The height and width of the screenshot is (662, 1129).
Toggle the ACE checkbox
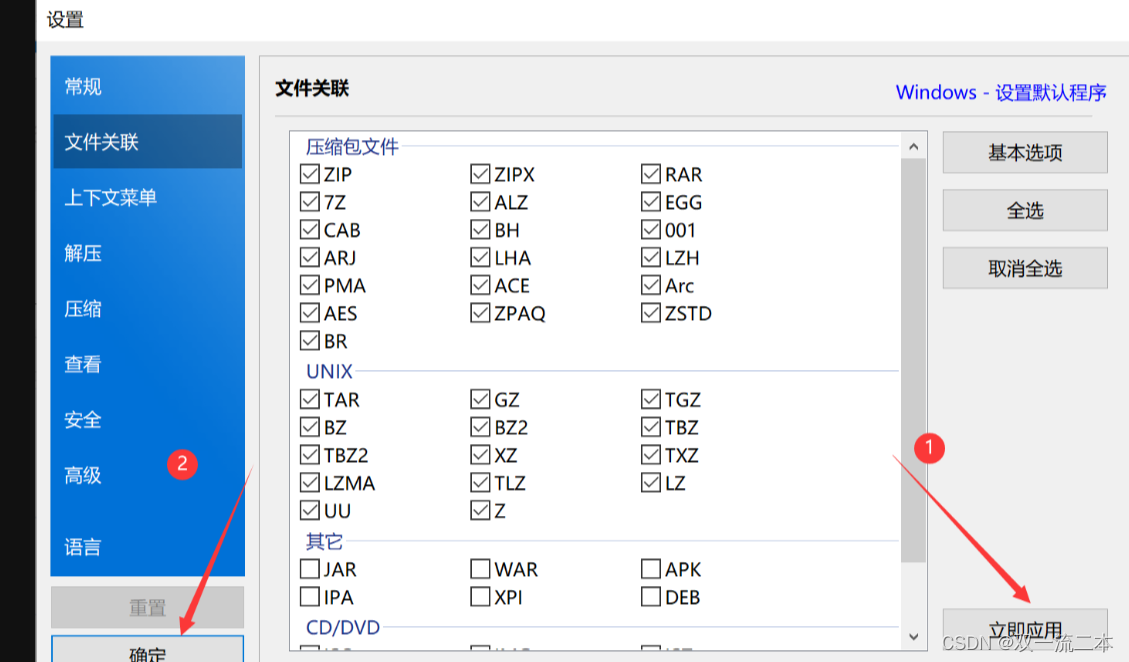(480, 285)
